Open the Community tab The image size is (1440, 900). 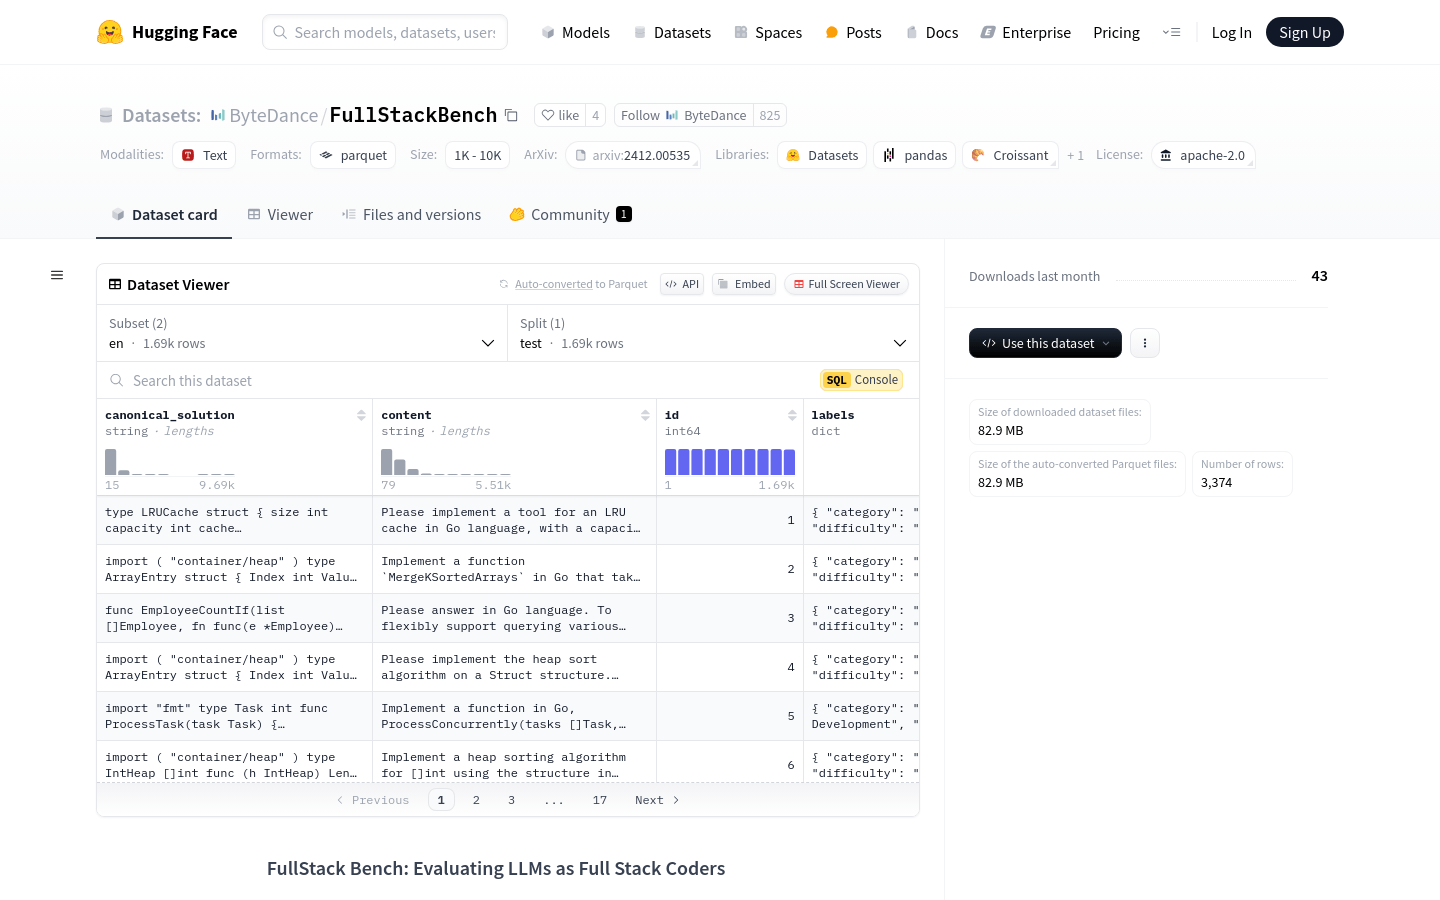pos(570,214)
